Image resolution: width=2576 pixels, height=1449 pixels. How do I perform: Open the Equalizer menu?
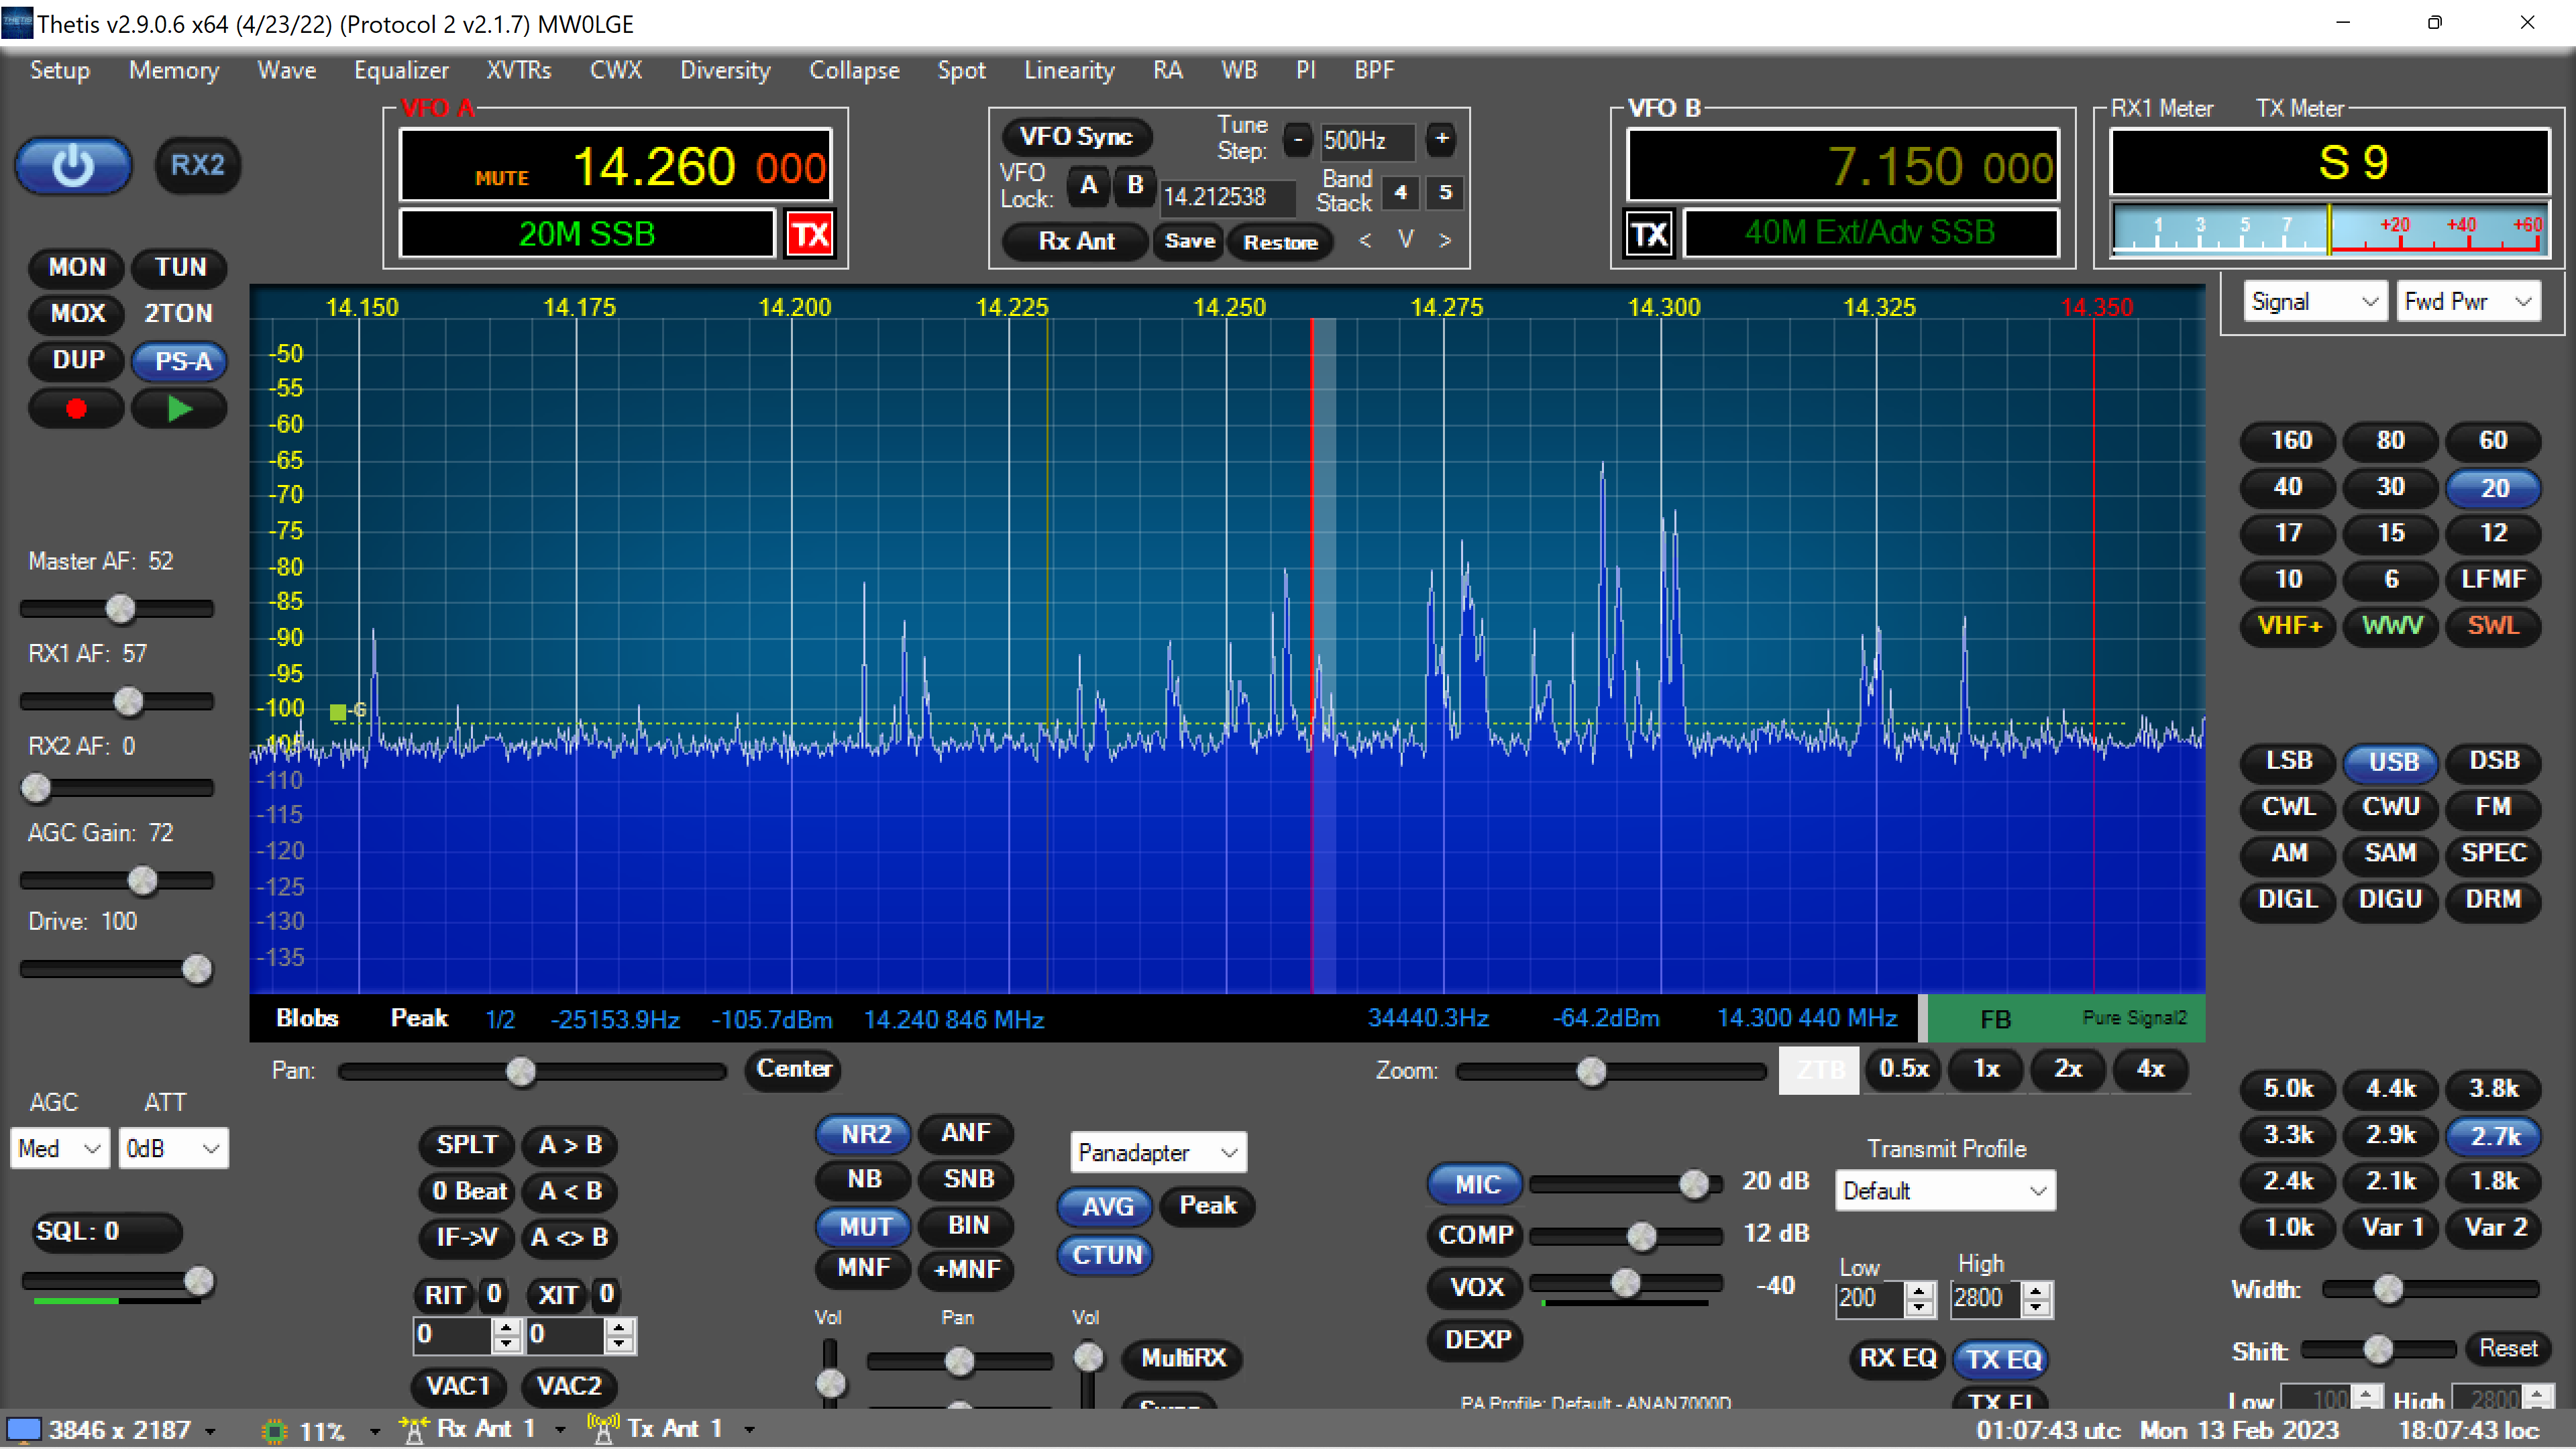[x=401, y=70]
